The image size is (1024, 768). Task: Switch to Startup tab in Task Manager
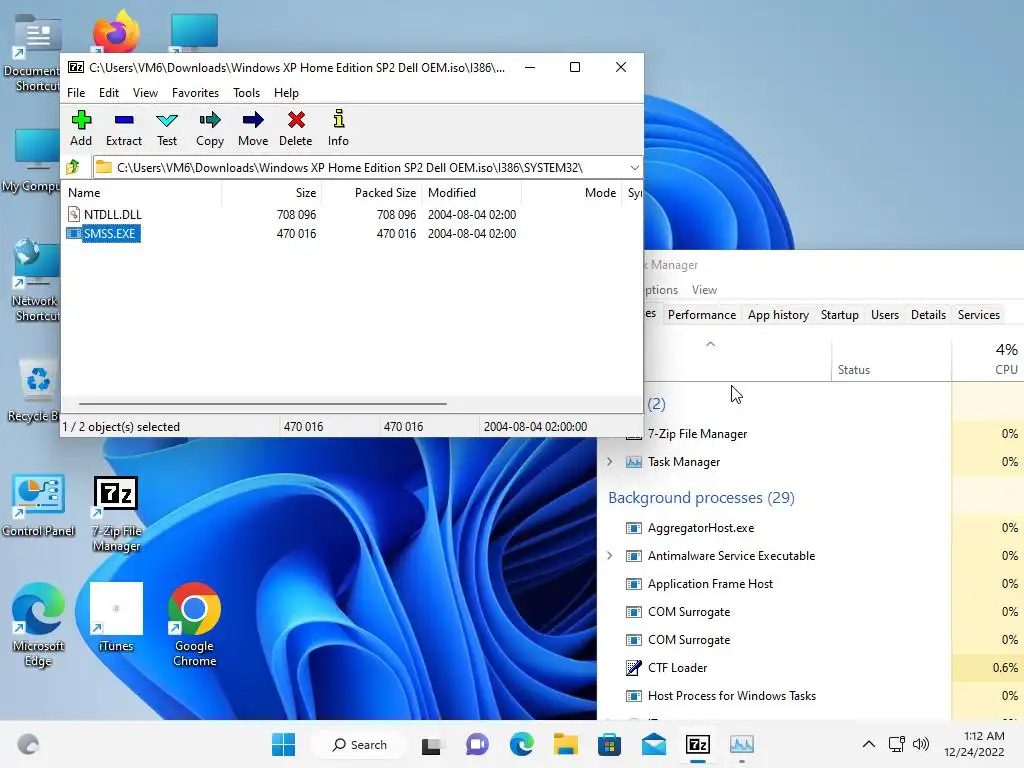click(839, 315)
